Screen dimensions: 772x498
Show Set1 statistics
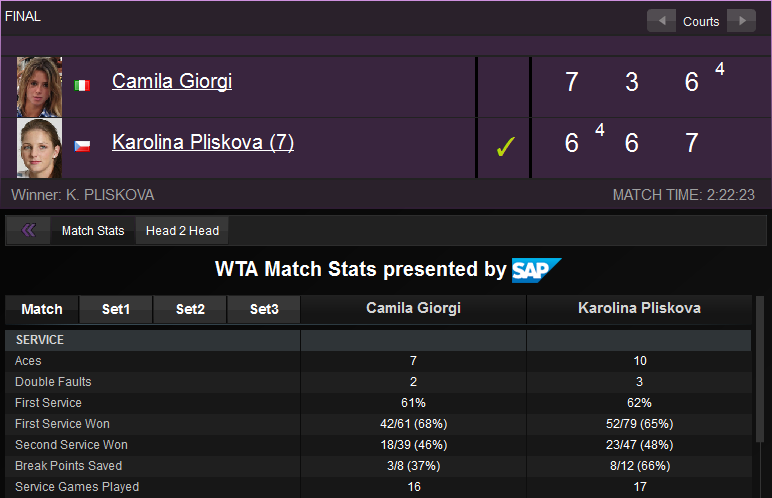[x=116, y=309]
